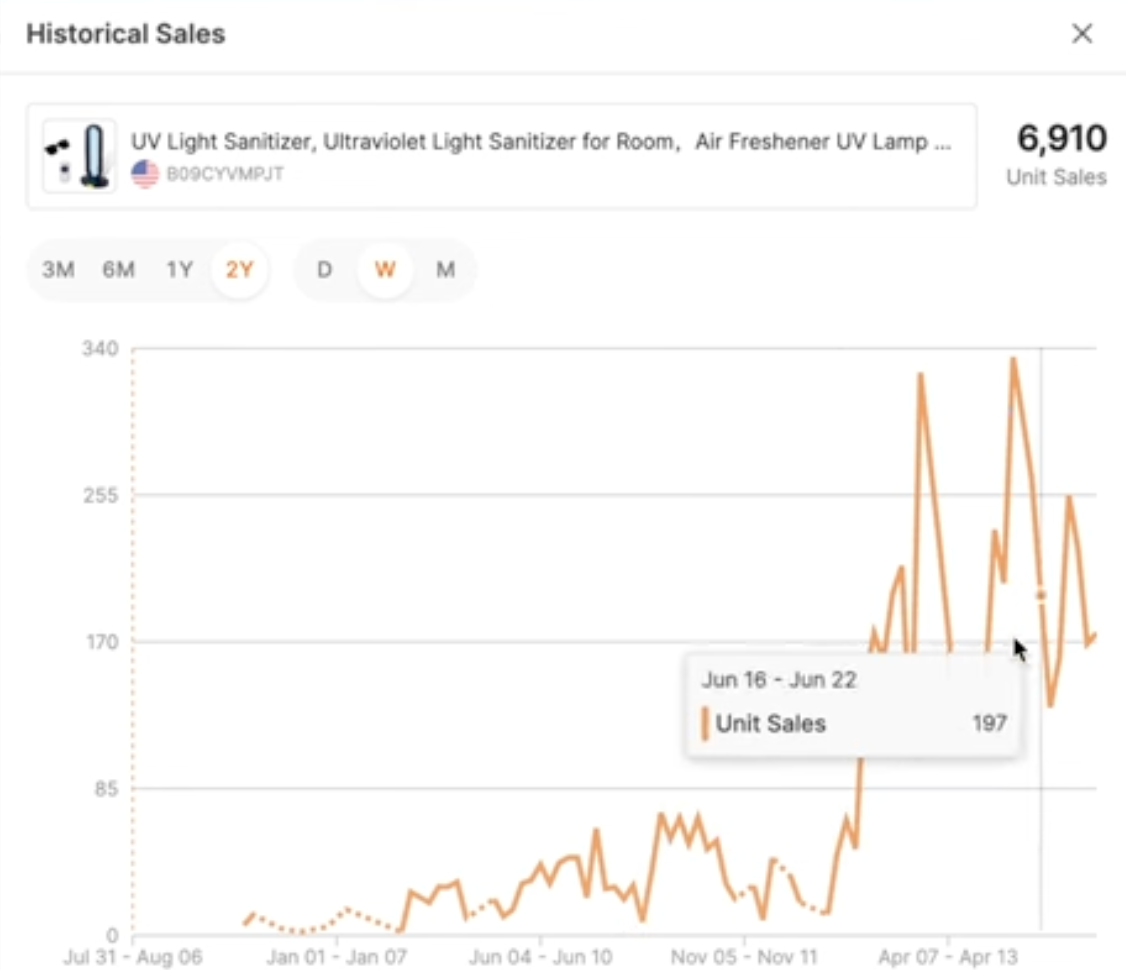Select the 6M time range
The image size is (1126, 970).
click(x=119, y=269)
